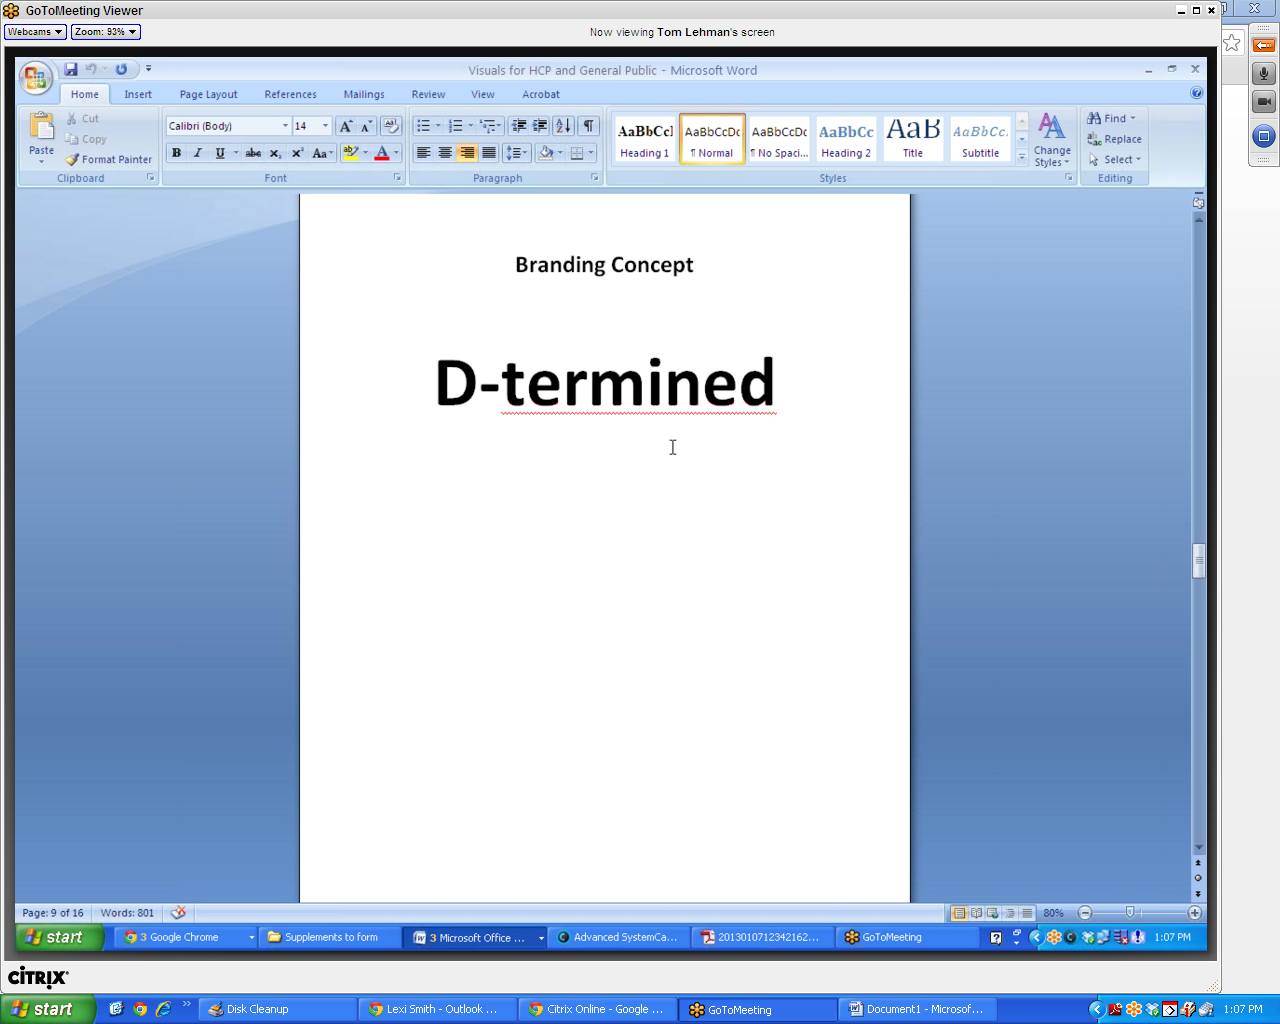Save the document from Quick Access toolbar
The width and height of the screenshot is (1280, 1024).
click(71, 69)
